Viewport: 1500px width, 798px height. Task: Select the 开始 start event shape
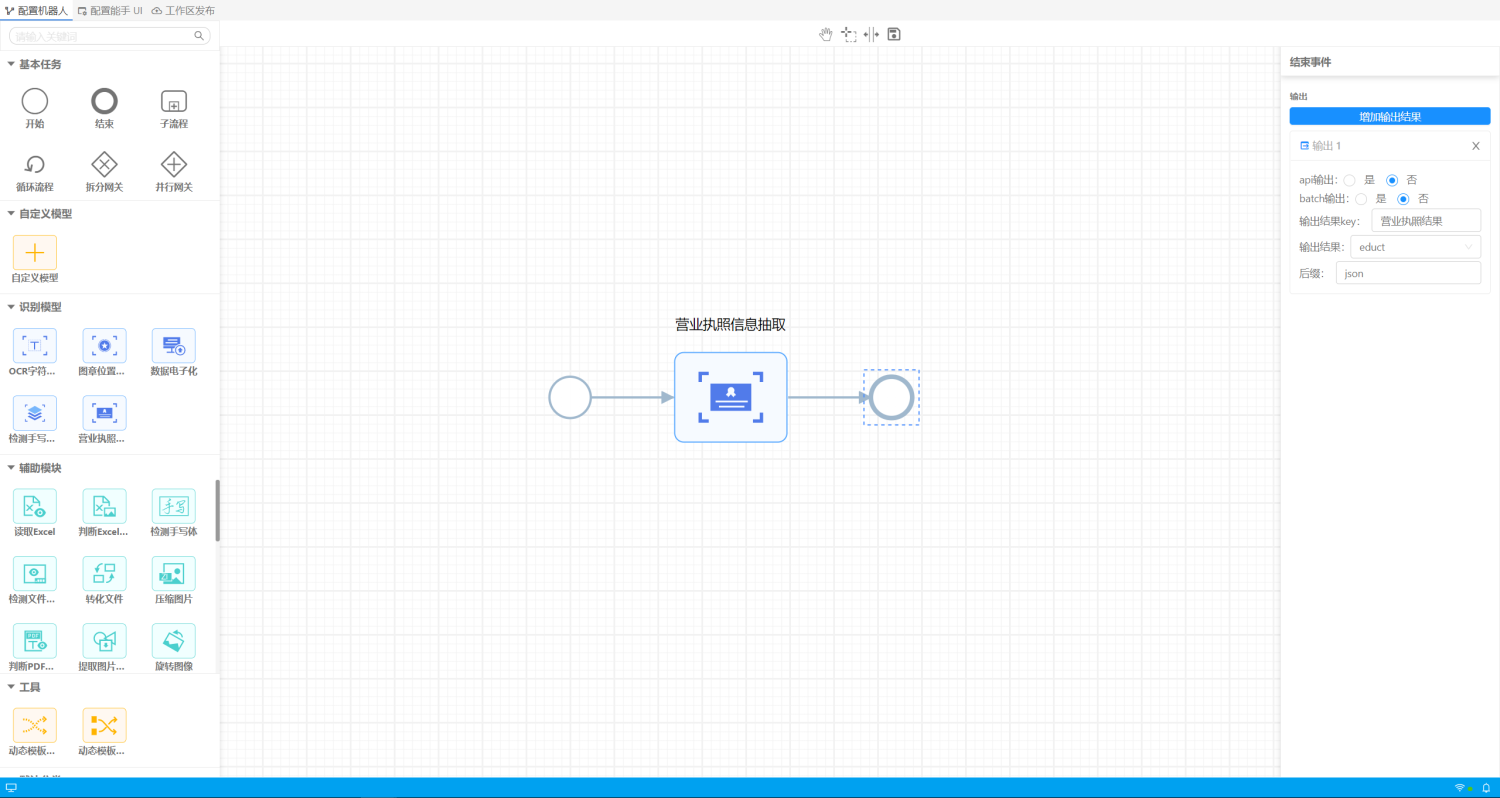pyautogui.click(x=35, y=101)
